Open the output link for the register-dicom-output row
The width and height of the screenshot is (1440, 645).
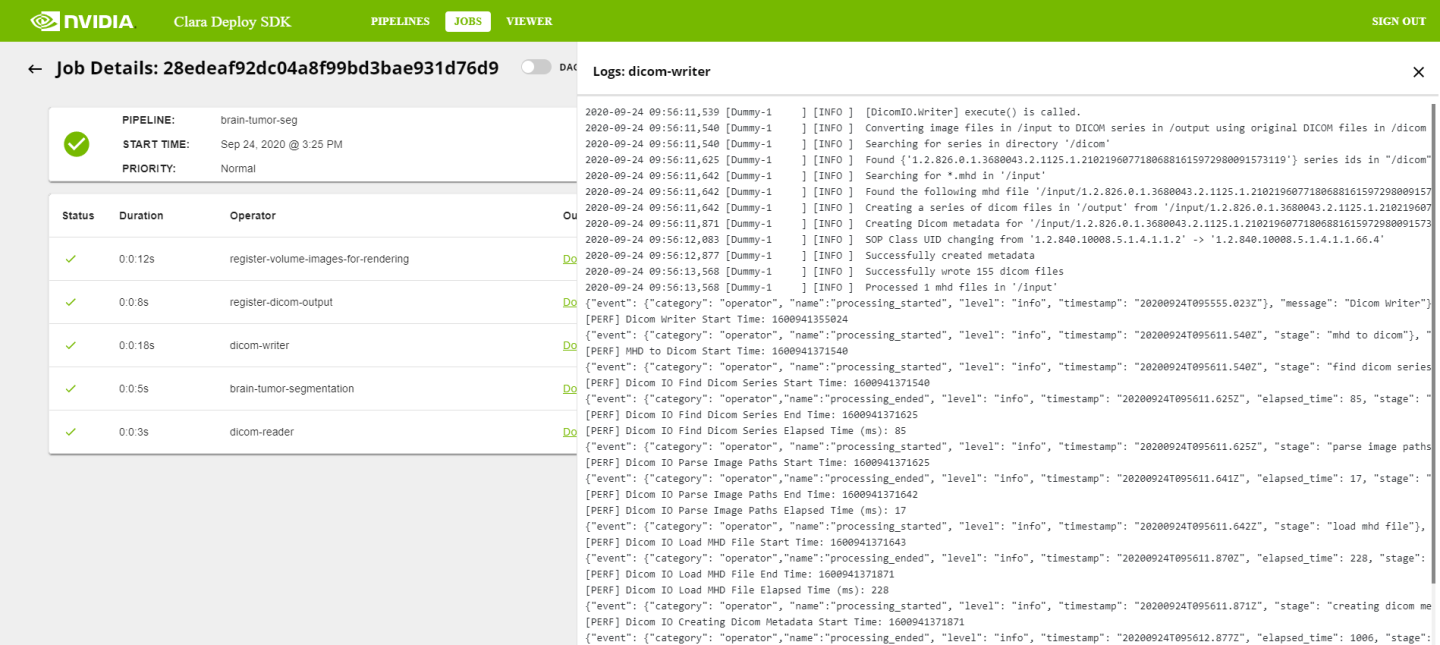[570, 302]
